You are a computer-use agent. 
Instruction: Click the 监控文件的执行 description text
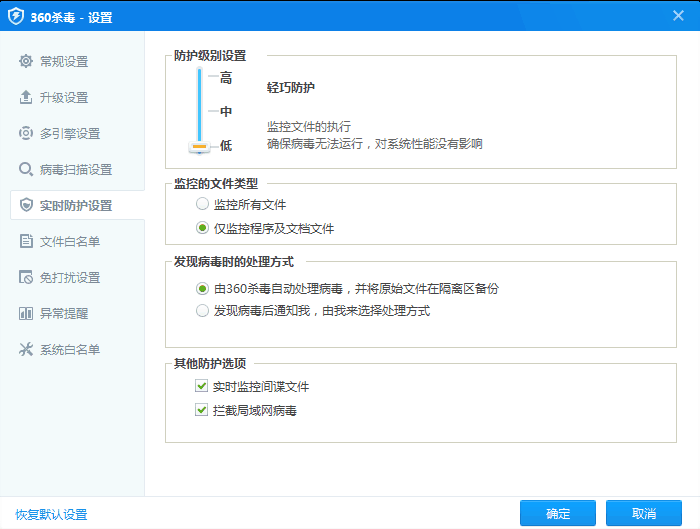[309, 126]
